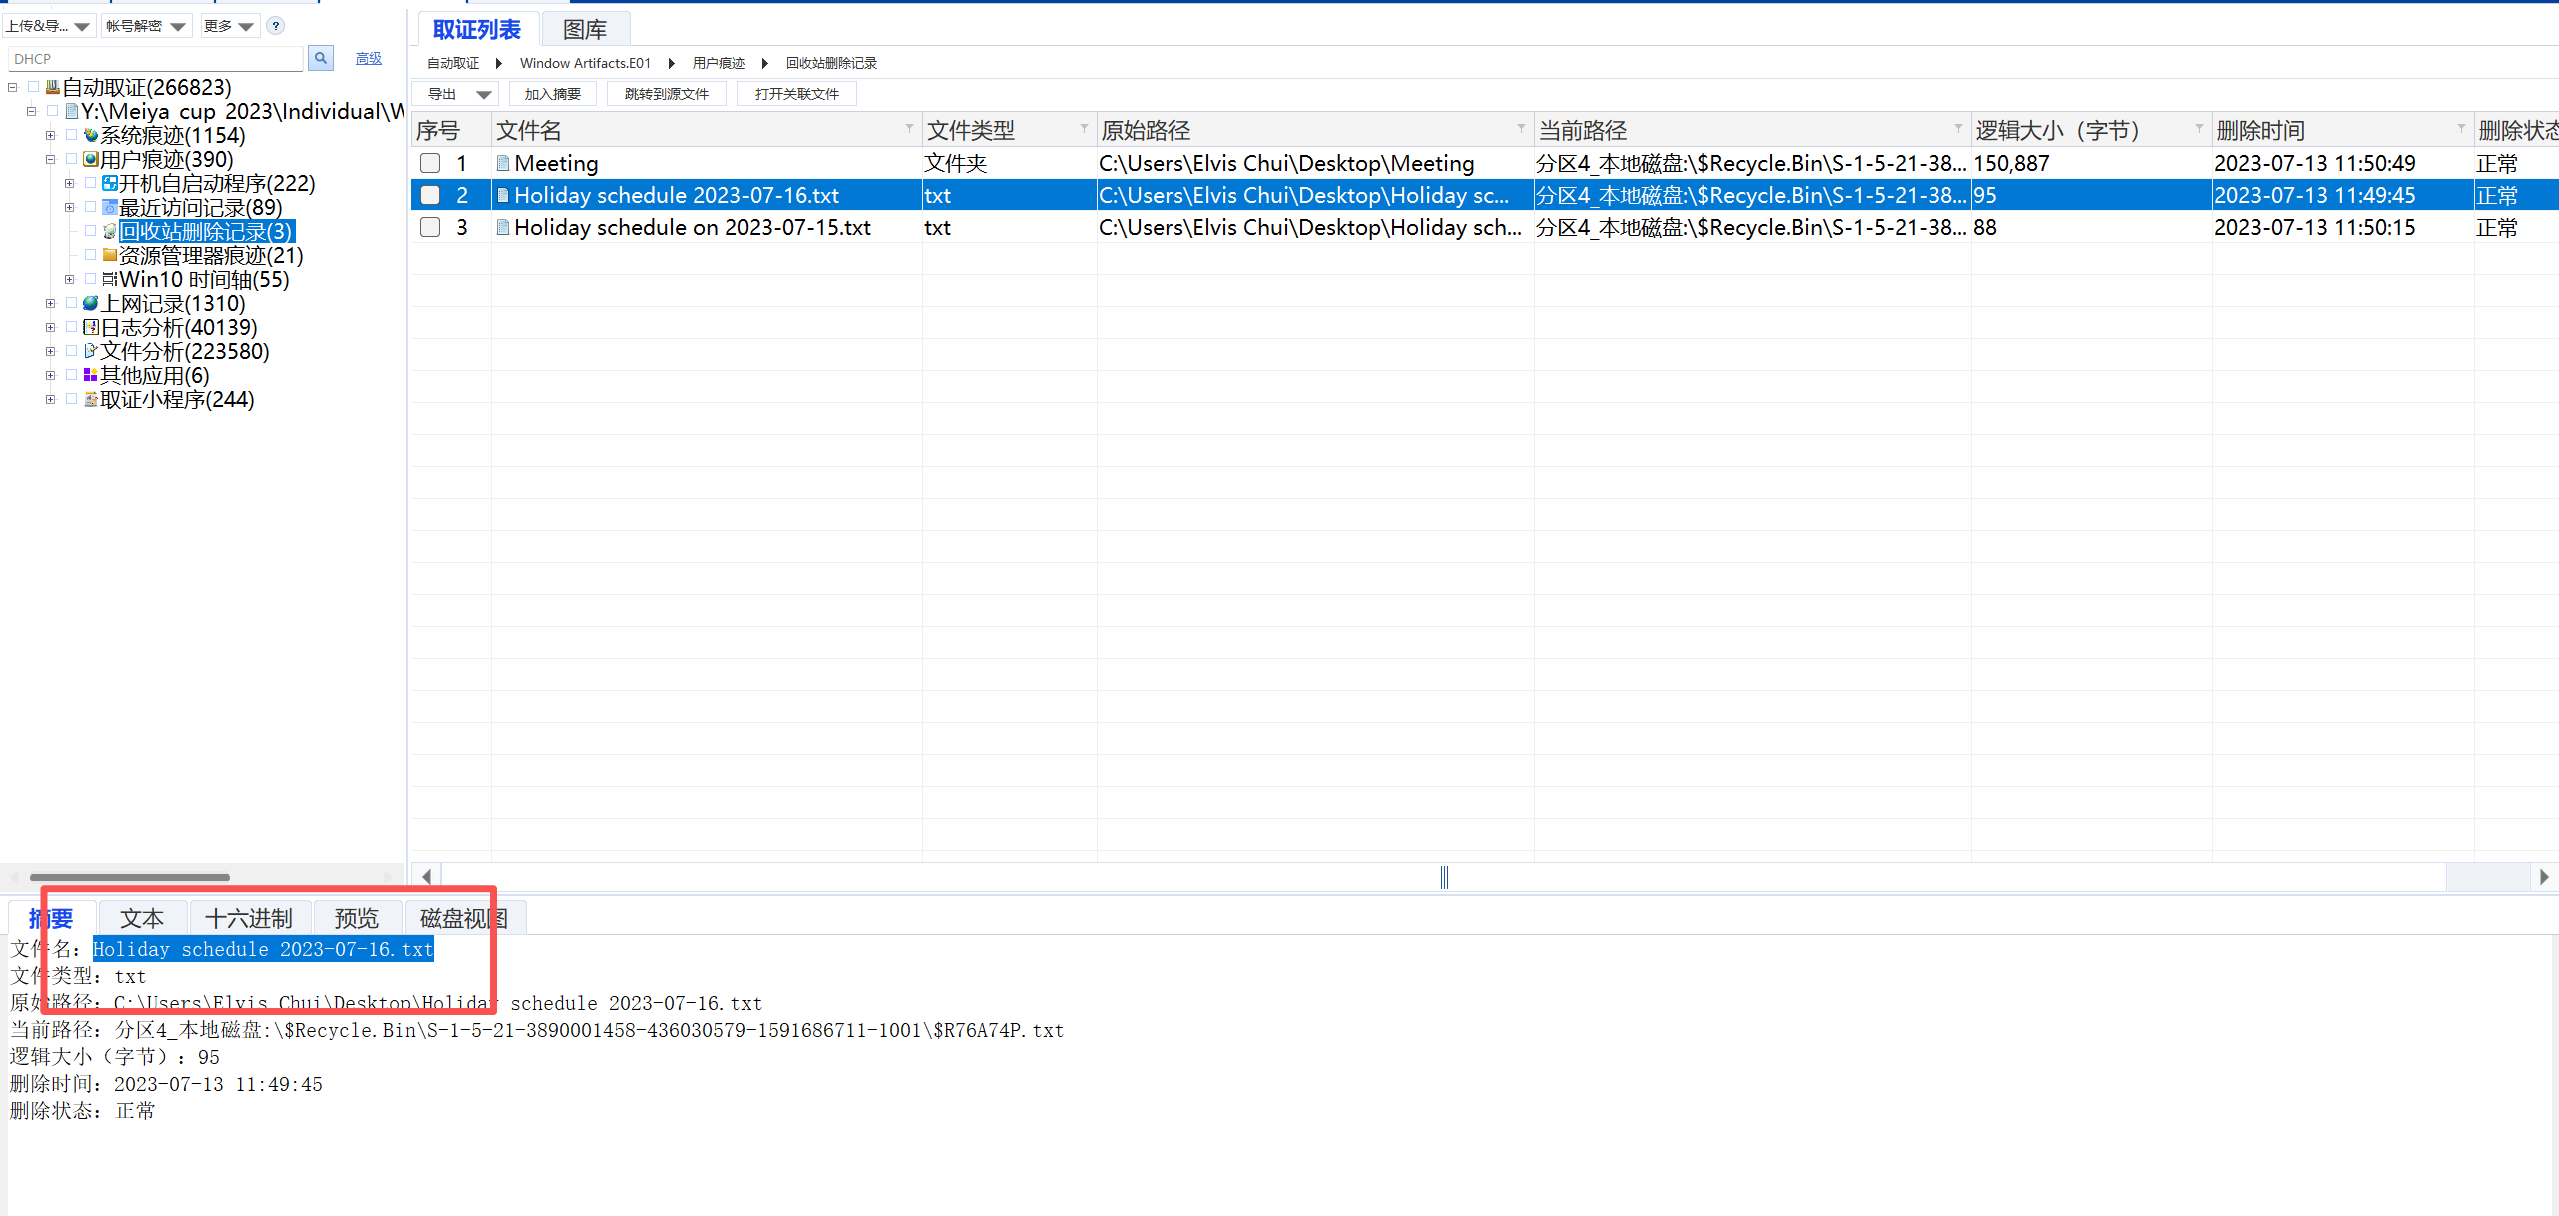Check the box for Meeting row

[430, 163]
